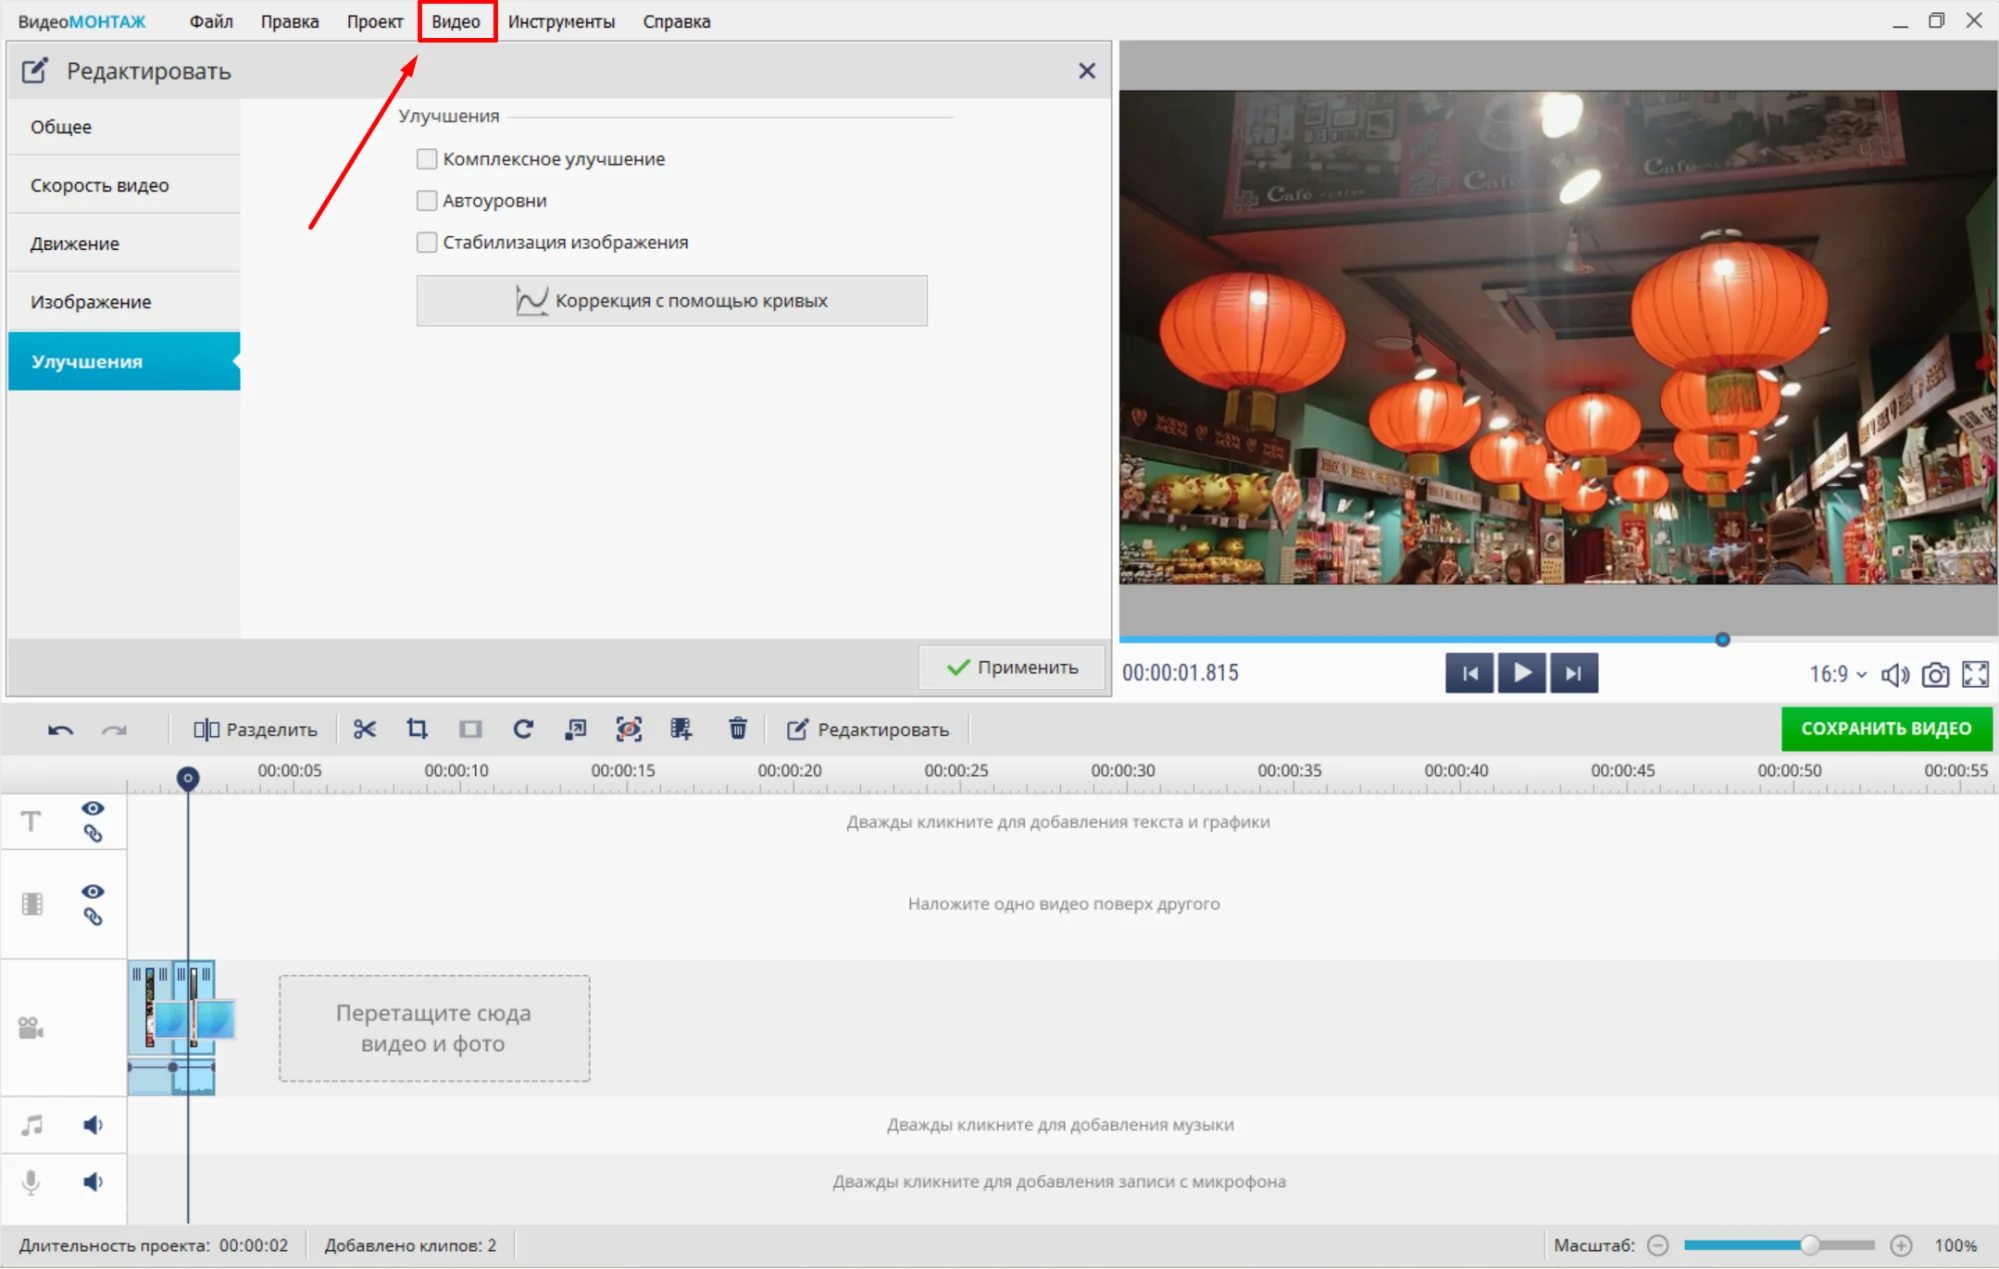Open the Правка menu
Viewport: 1999px width, 1269px height.
[x=290, y=21]
